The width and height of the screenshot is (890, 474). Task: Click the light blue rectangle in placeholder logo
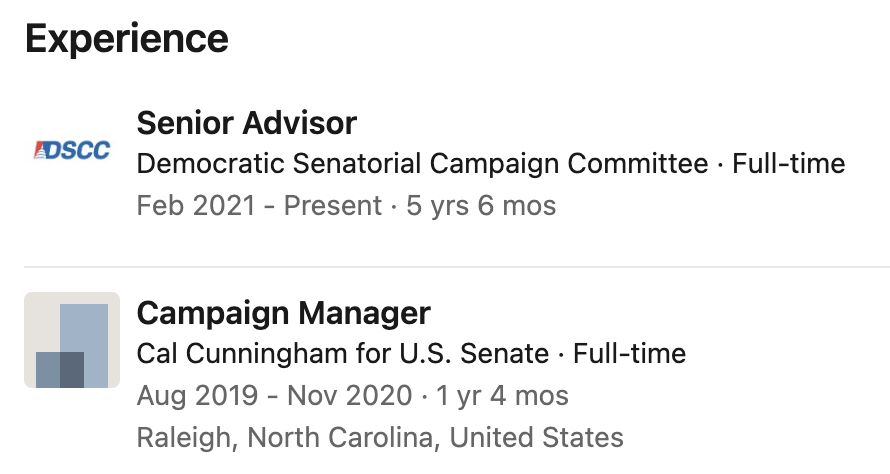(x=84, y=346)
